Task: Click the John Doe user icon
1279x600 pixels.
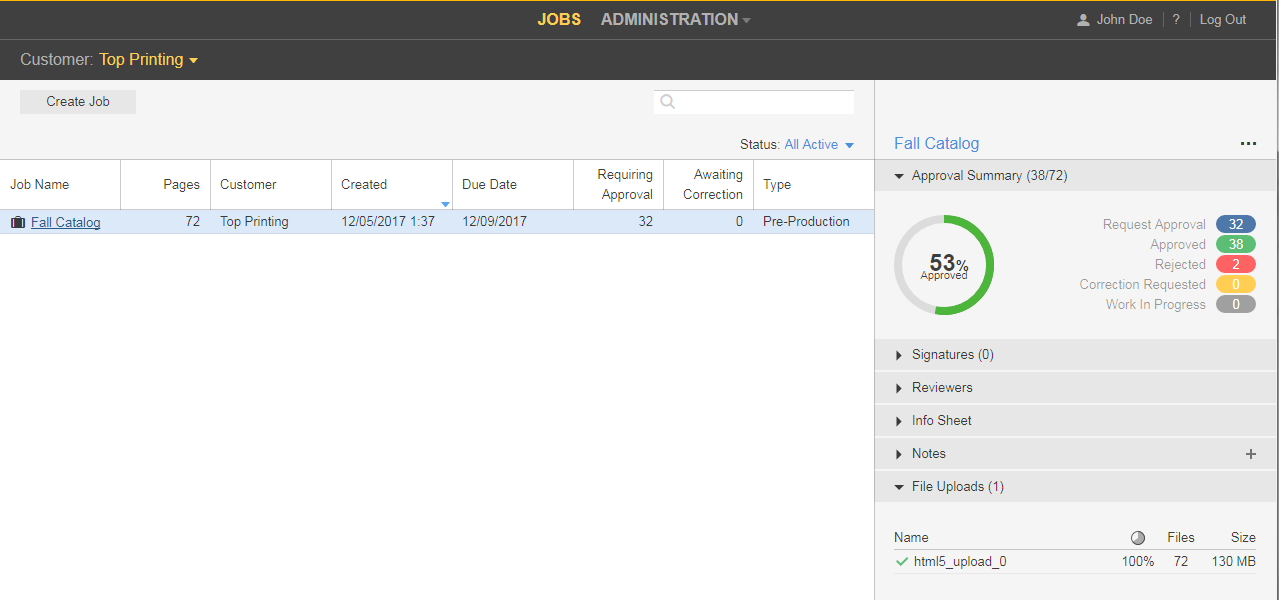Action: [x=1083, y=20]
